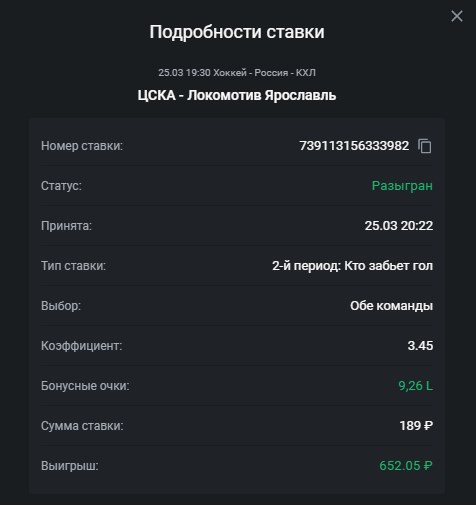
Task: Click the Подробности ставки heading
Action: click(237, 32)
